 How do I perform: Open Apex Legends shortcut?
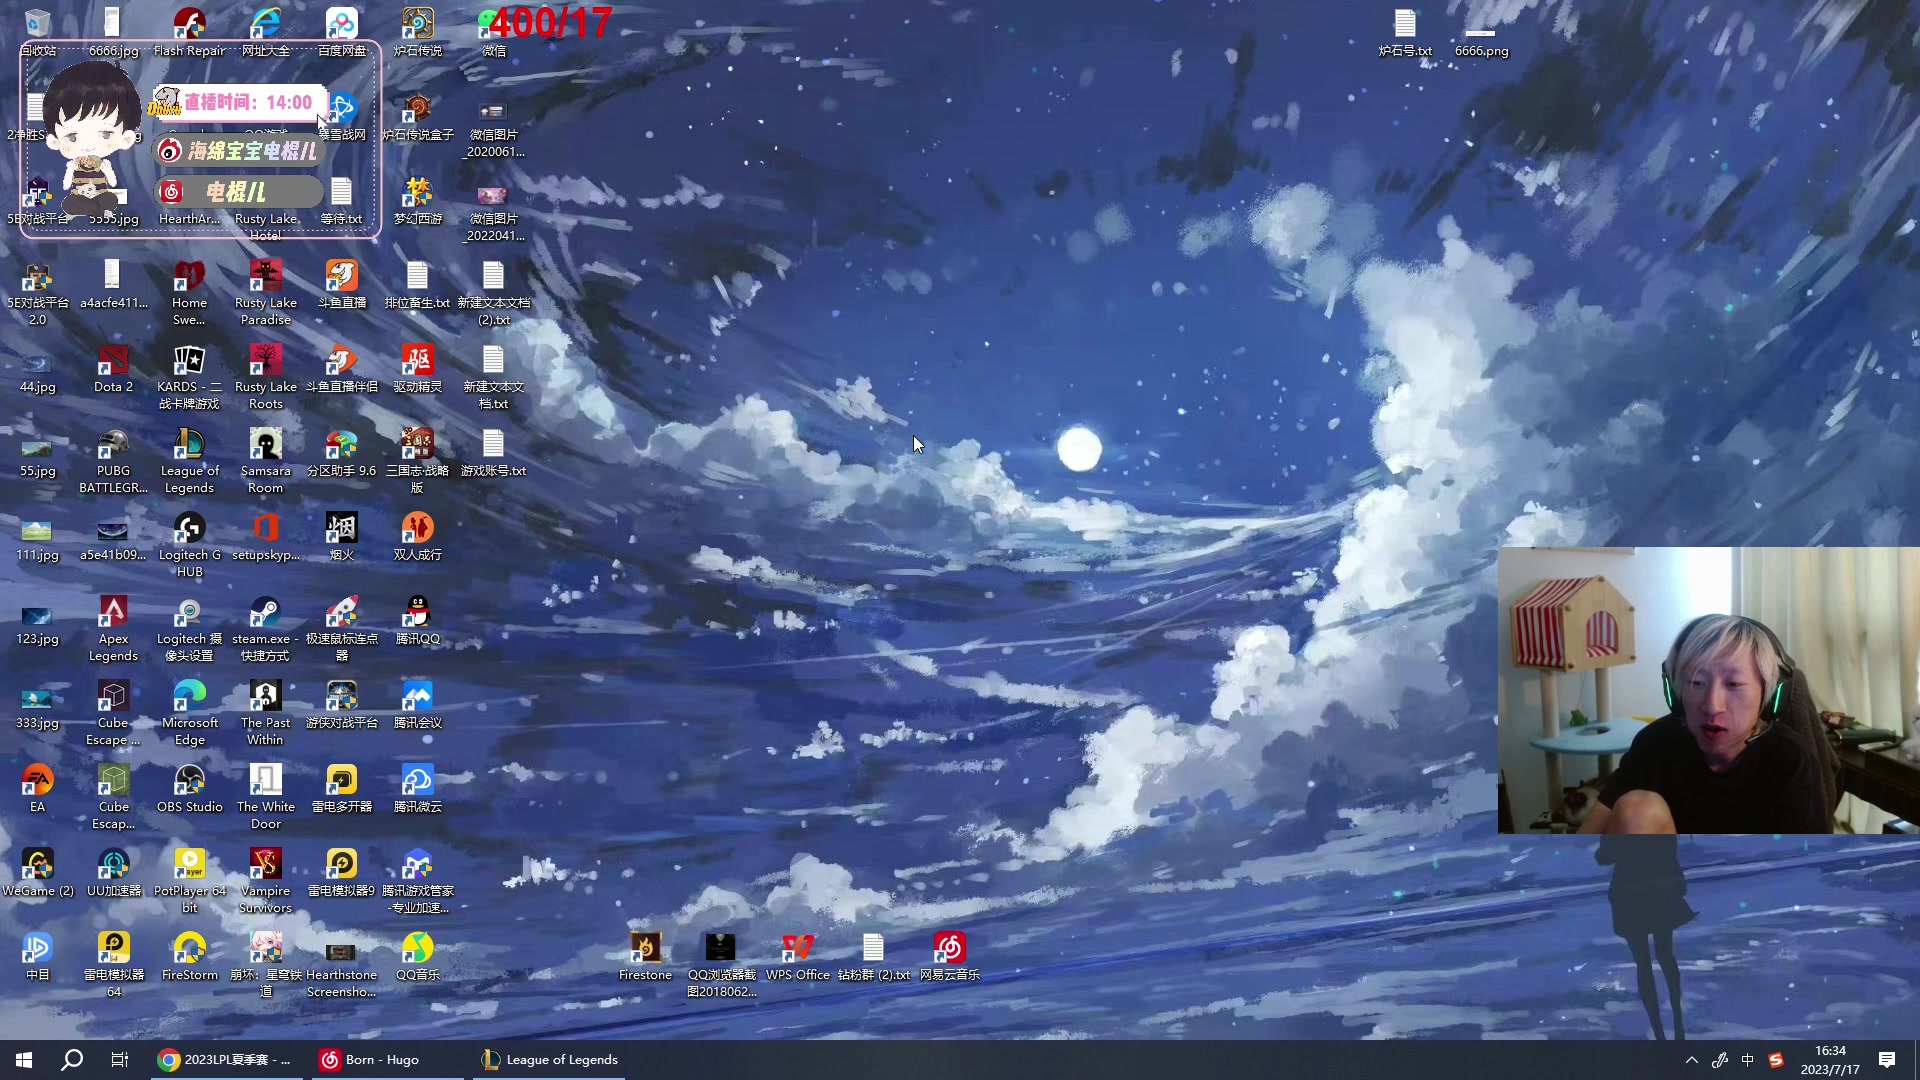[x=113, y=628]
